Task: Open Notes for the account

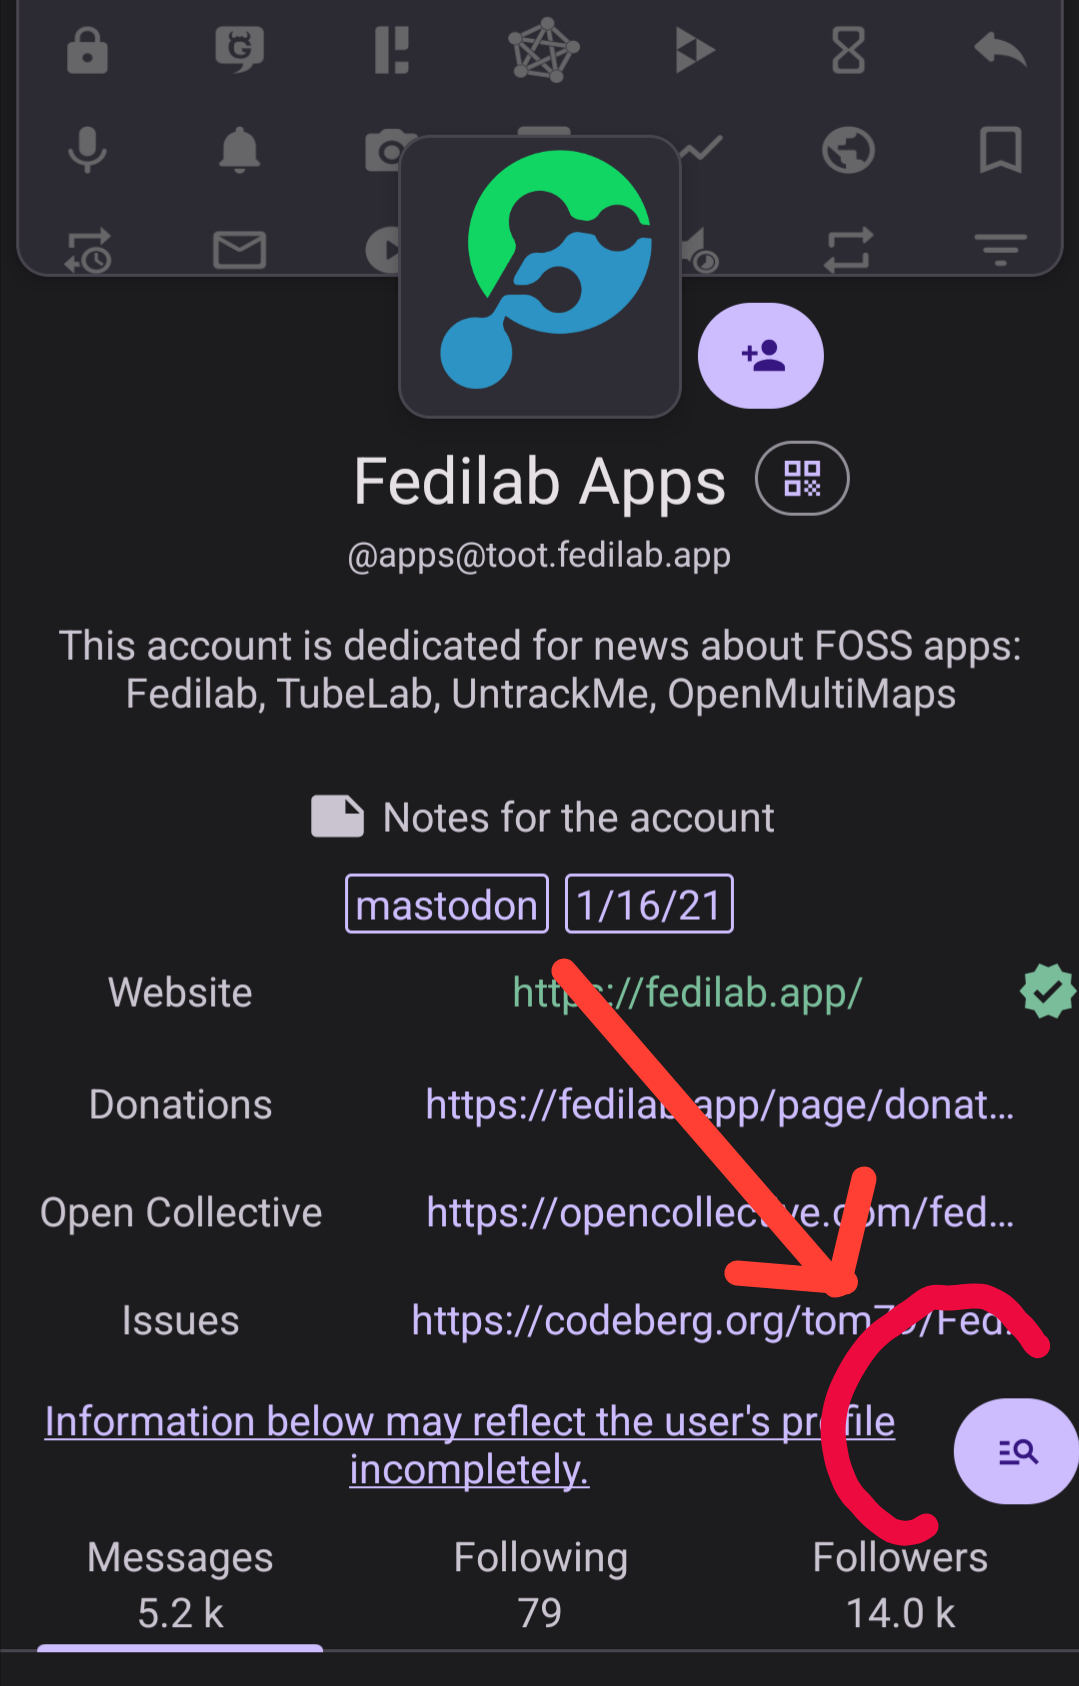Action: coord(543,817)
